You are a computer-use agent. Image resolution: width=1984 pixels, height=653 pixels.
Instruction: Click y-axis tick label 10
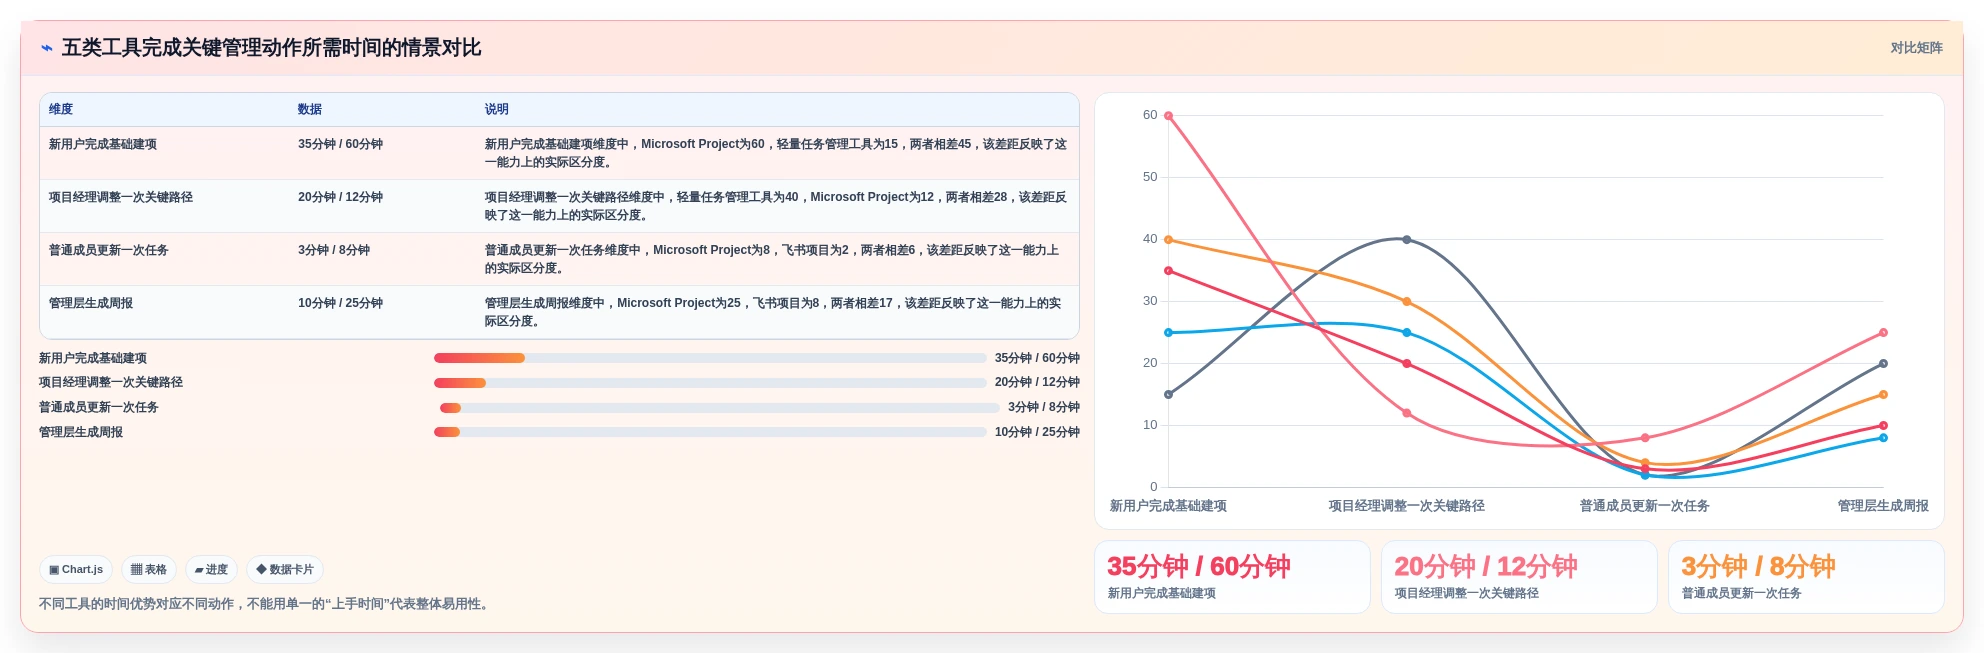(x=1150, y=425)
